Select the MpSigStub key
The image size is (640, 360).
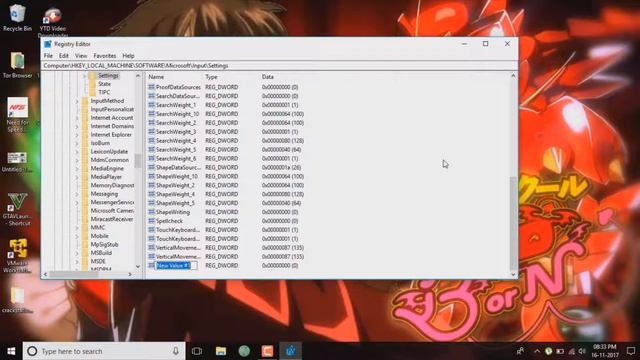click(x=104, y=244)
